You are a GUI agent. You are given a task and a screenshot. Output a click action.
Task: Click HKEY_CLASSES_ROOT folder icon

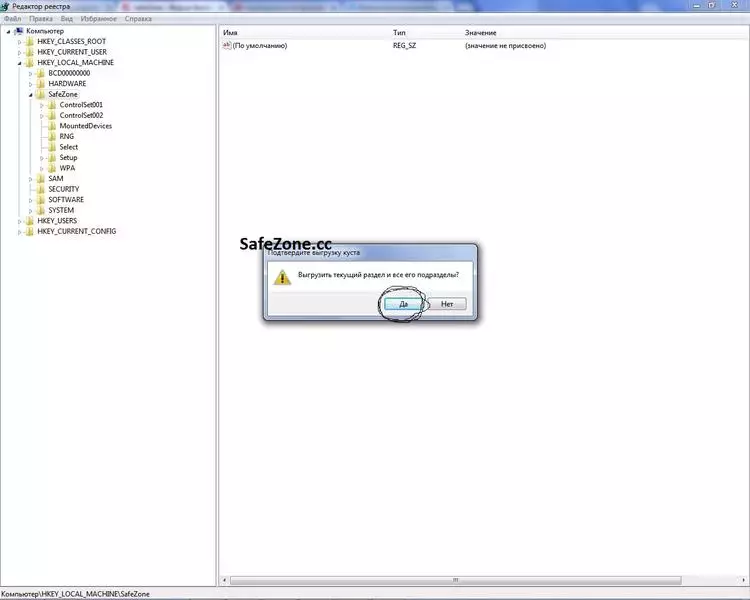[30, 42]
